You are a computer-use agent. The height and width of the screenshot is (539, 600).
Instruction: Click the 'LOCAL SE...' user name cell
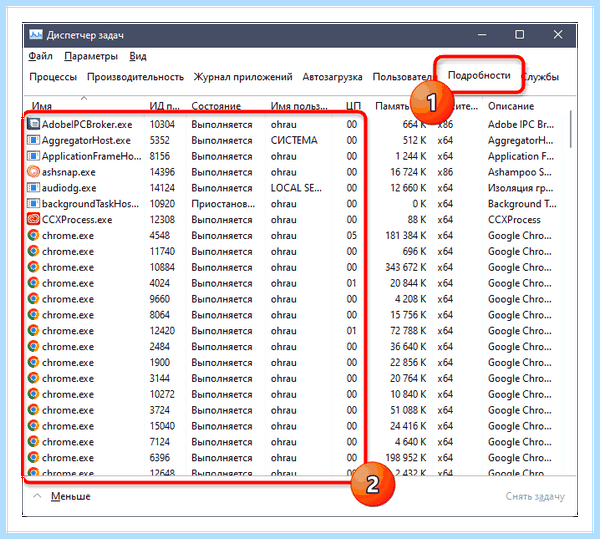point(296,188)
